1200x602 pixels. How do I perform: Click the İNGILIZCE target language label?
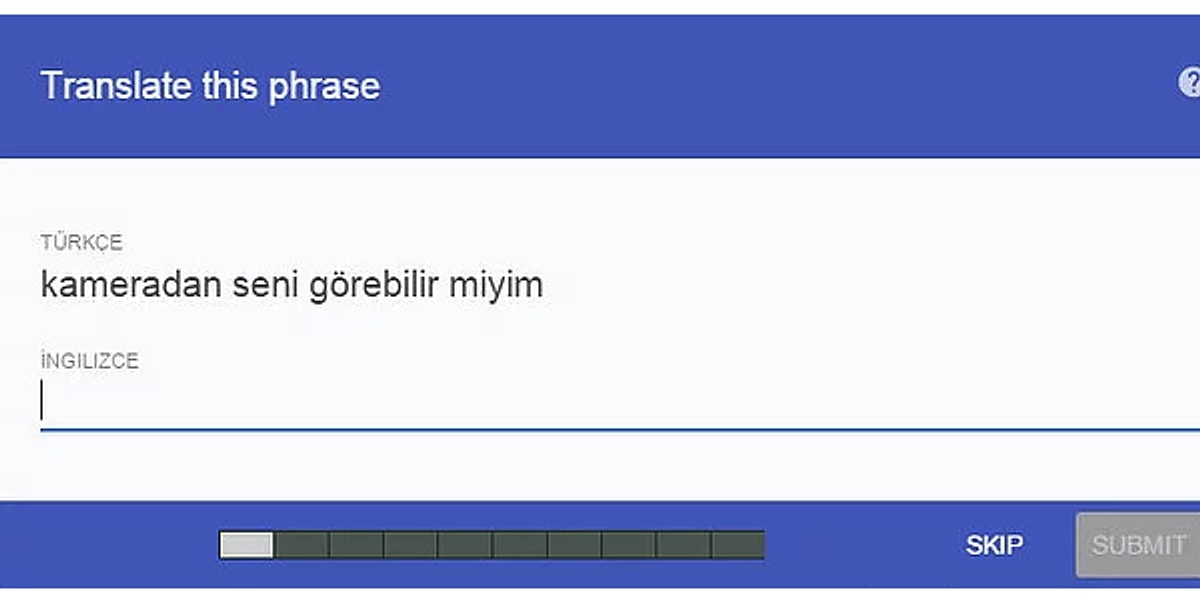[x=89, y=361]
